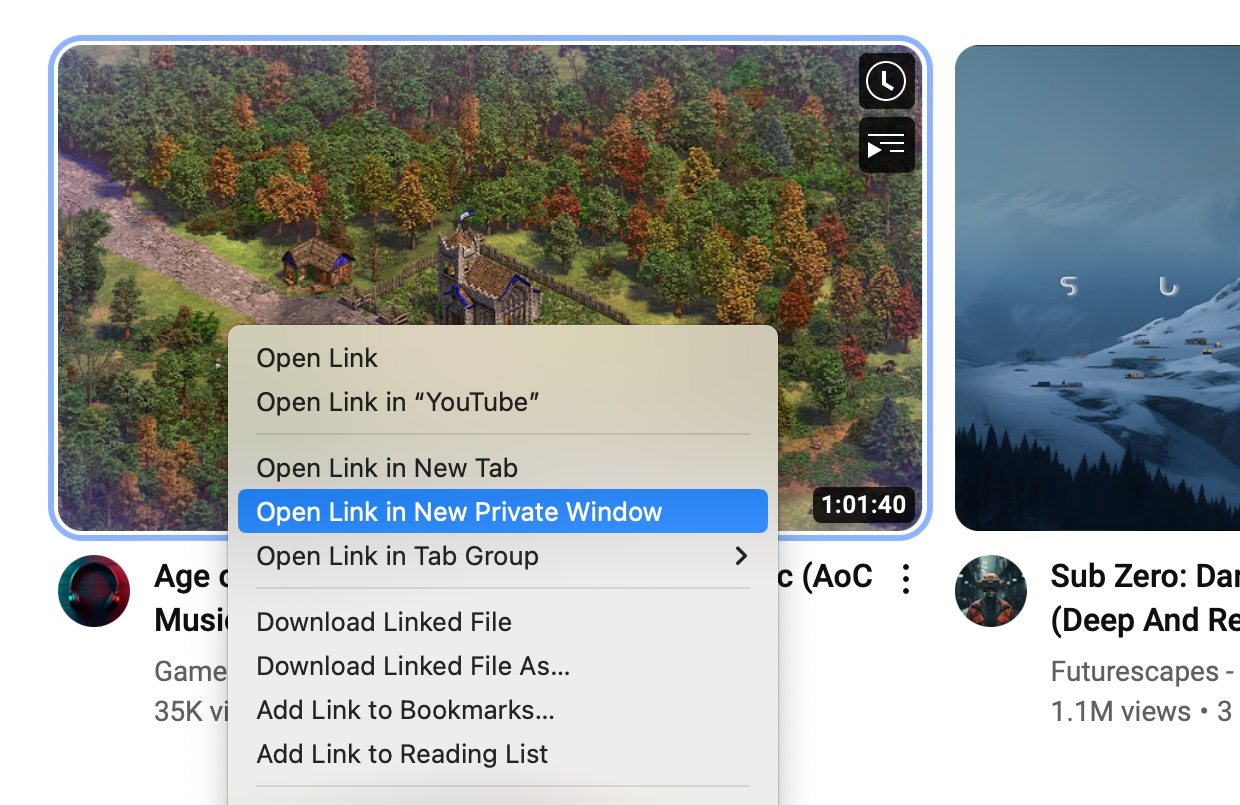Click the 1:01:40 duration badge

(x=864, y=505)
